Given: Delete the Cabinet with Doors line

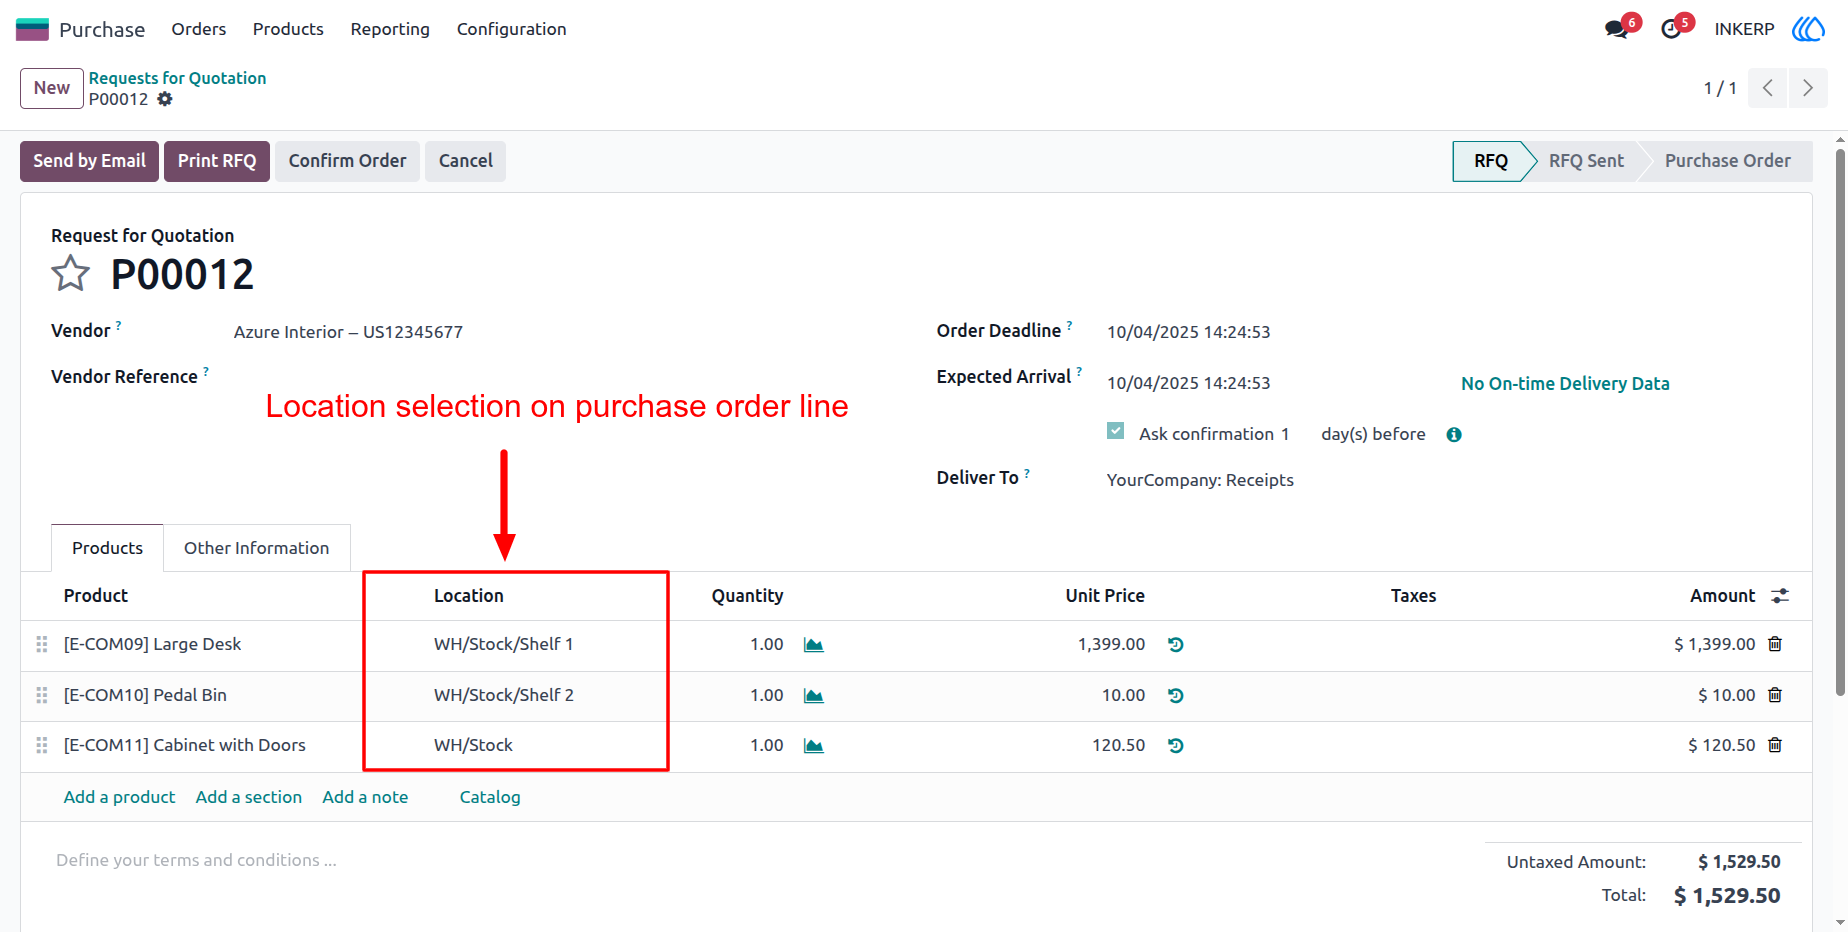Looking at the screenshot, I should click(1775, 745).
